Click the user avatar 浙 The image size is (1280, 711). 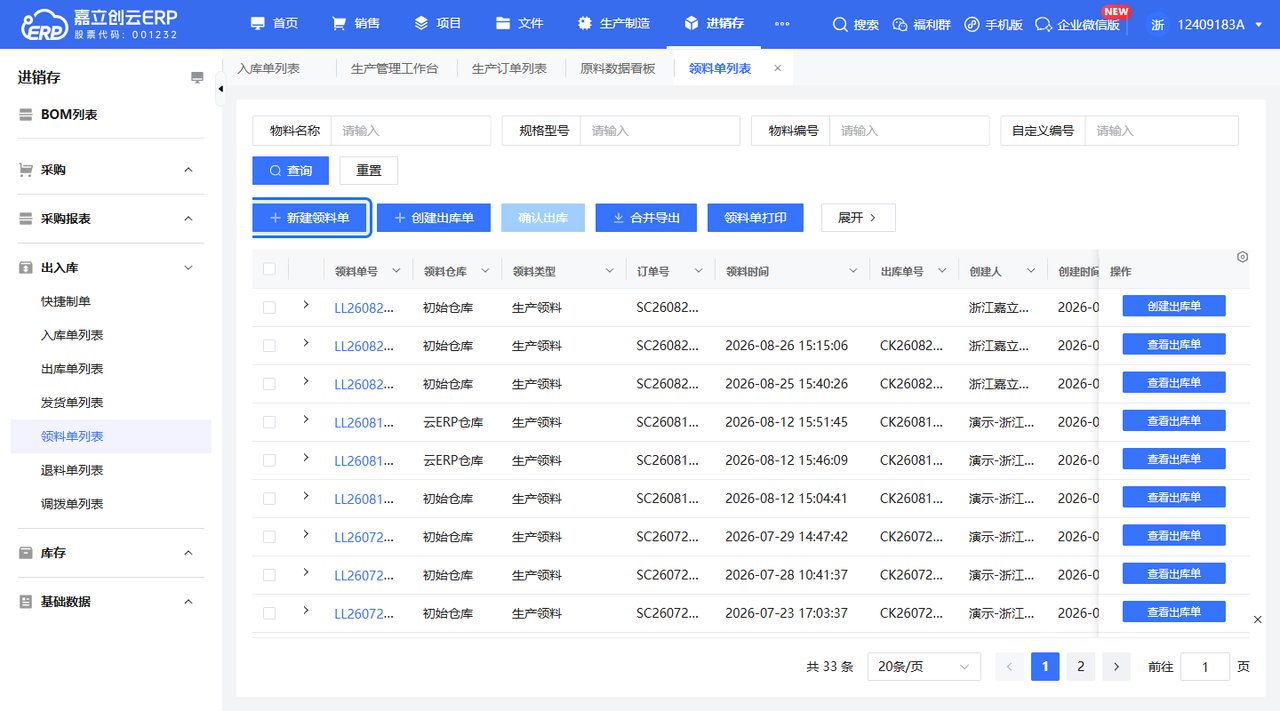coord(1158,25)
